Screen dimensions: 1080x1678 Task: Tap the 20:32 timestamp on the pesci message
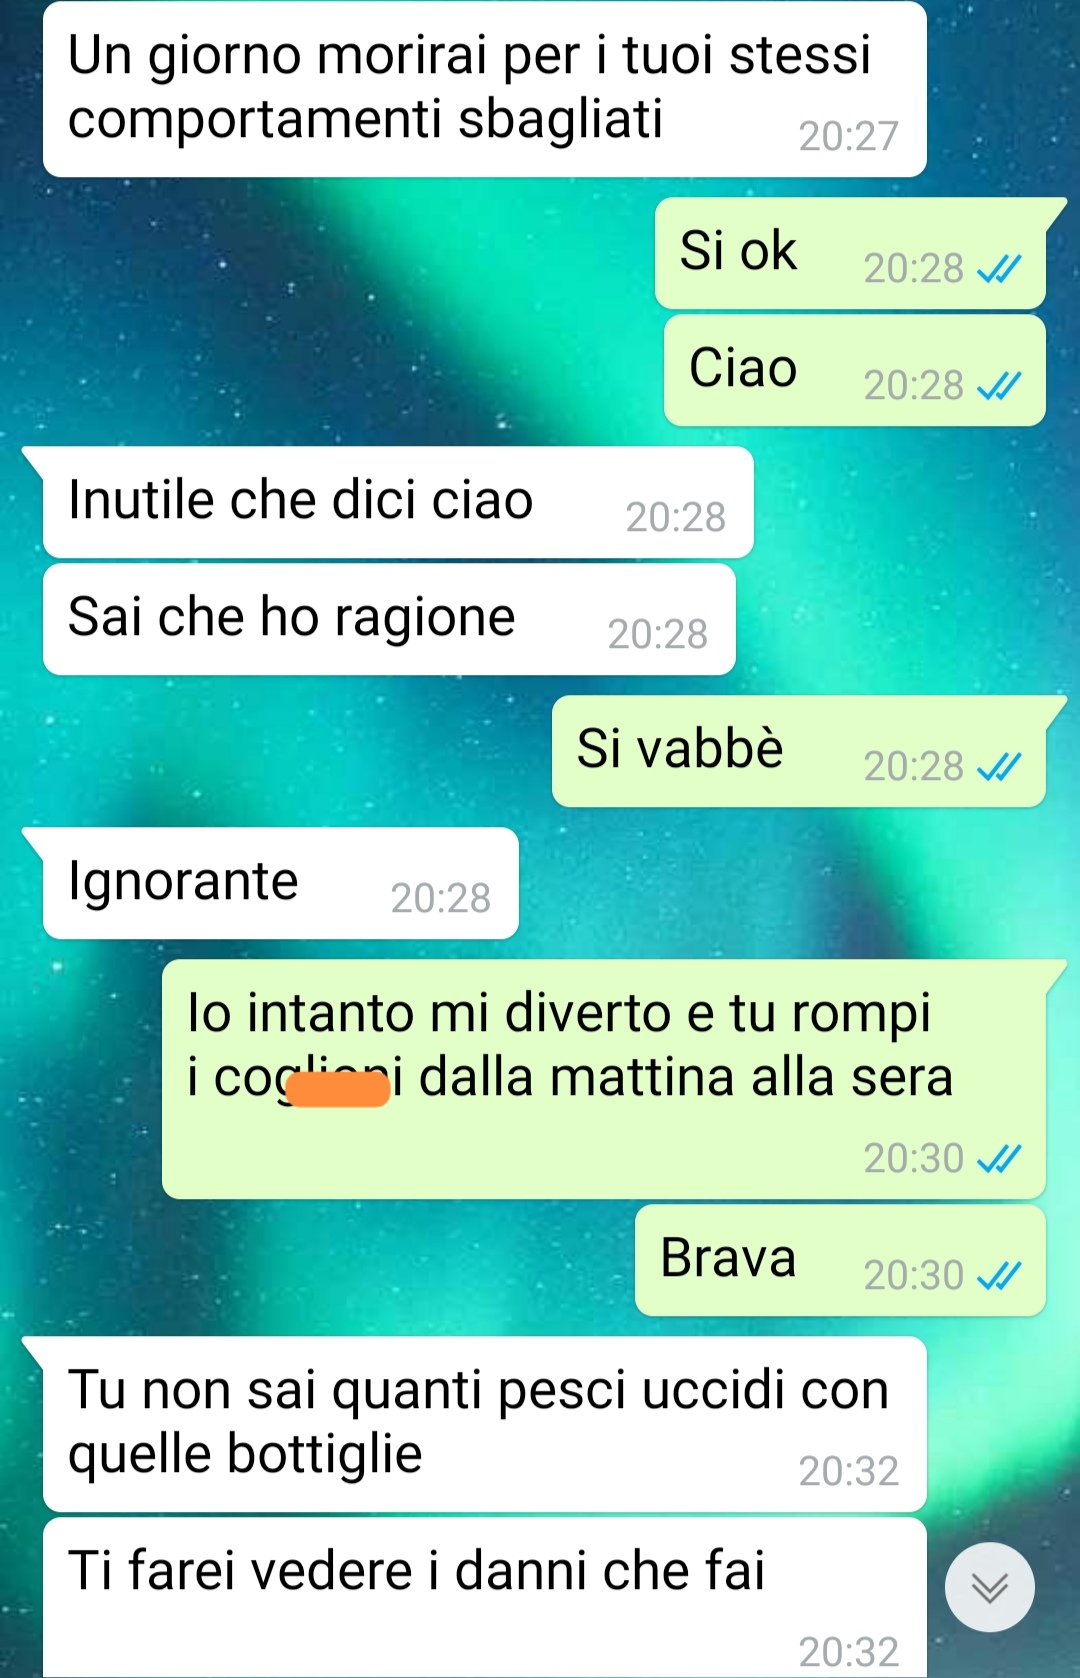(x=849, y=1471)
